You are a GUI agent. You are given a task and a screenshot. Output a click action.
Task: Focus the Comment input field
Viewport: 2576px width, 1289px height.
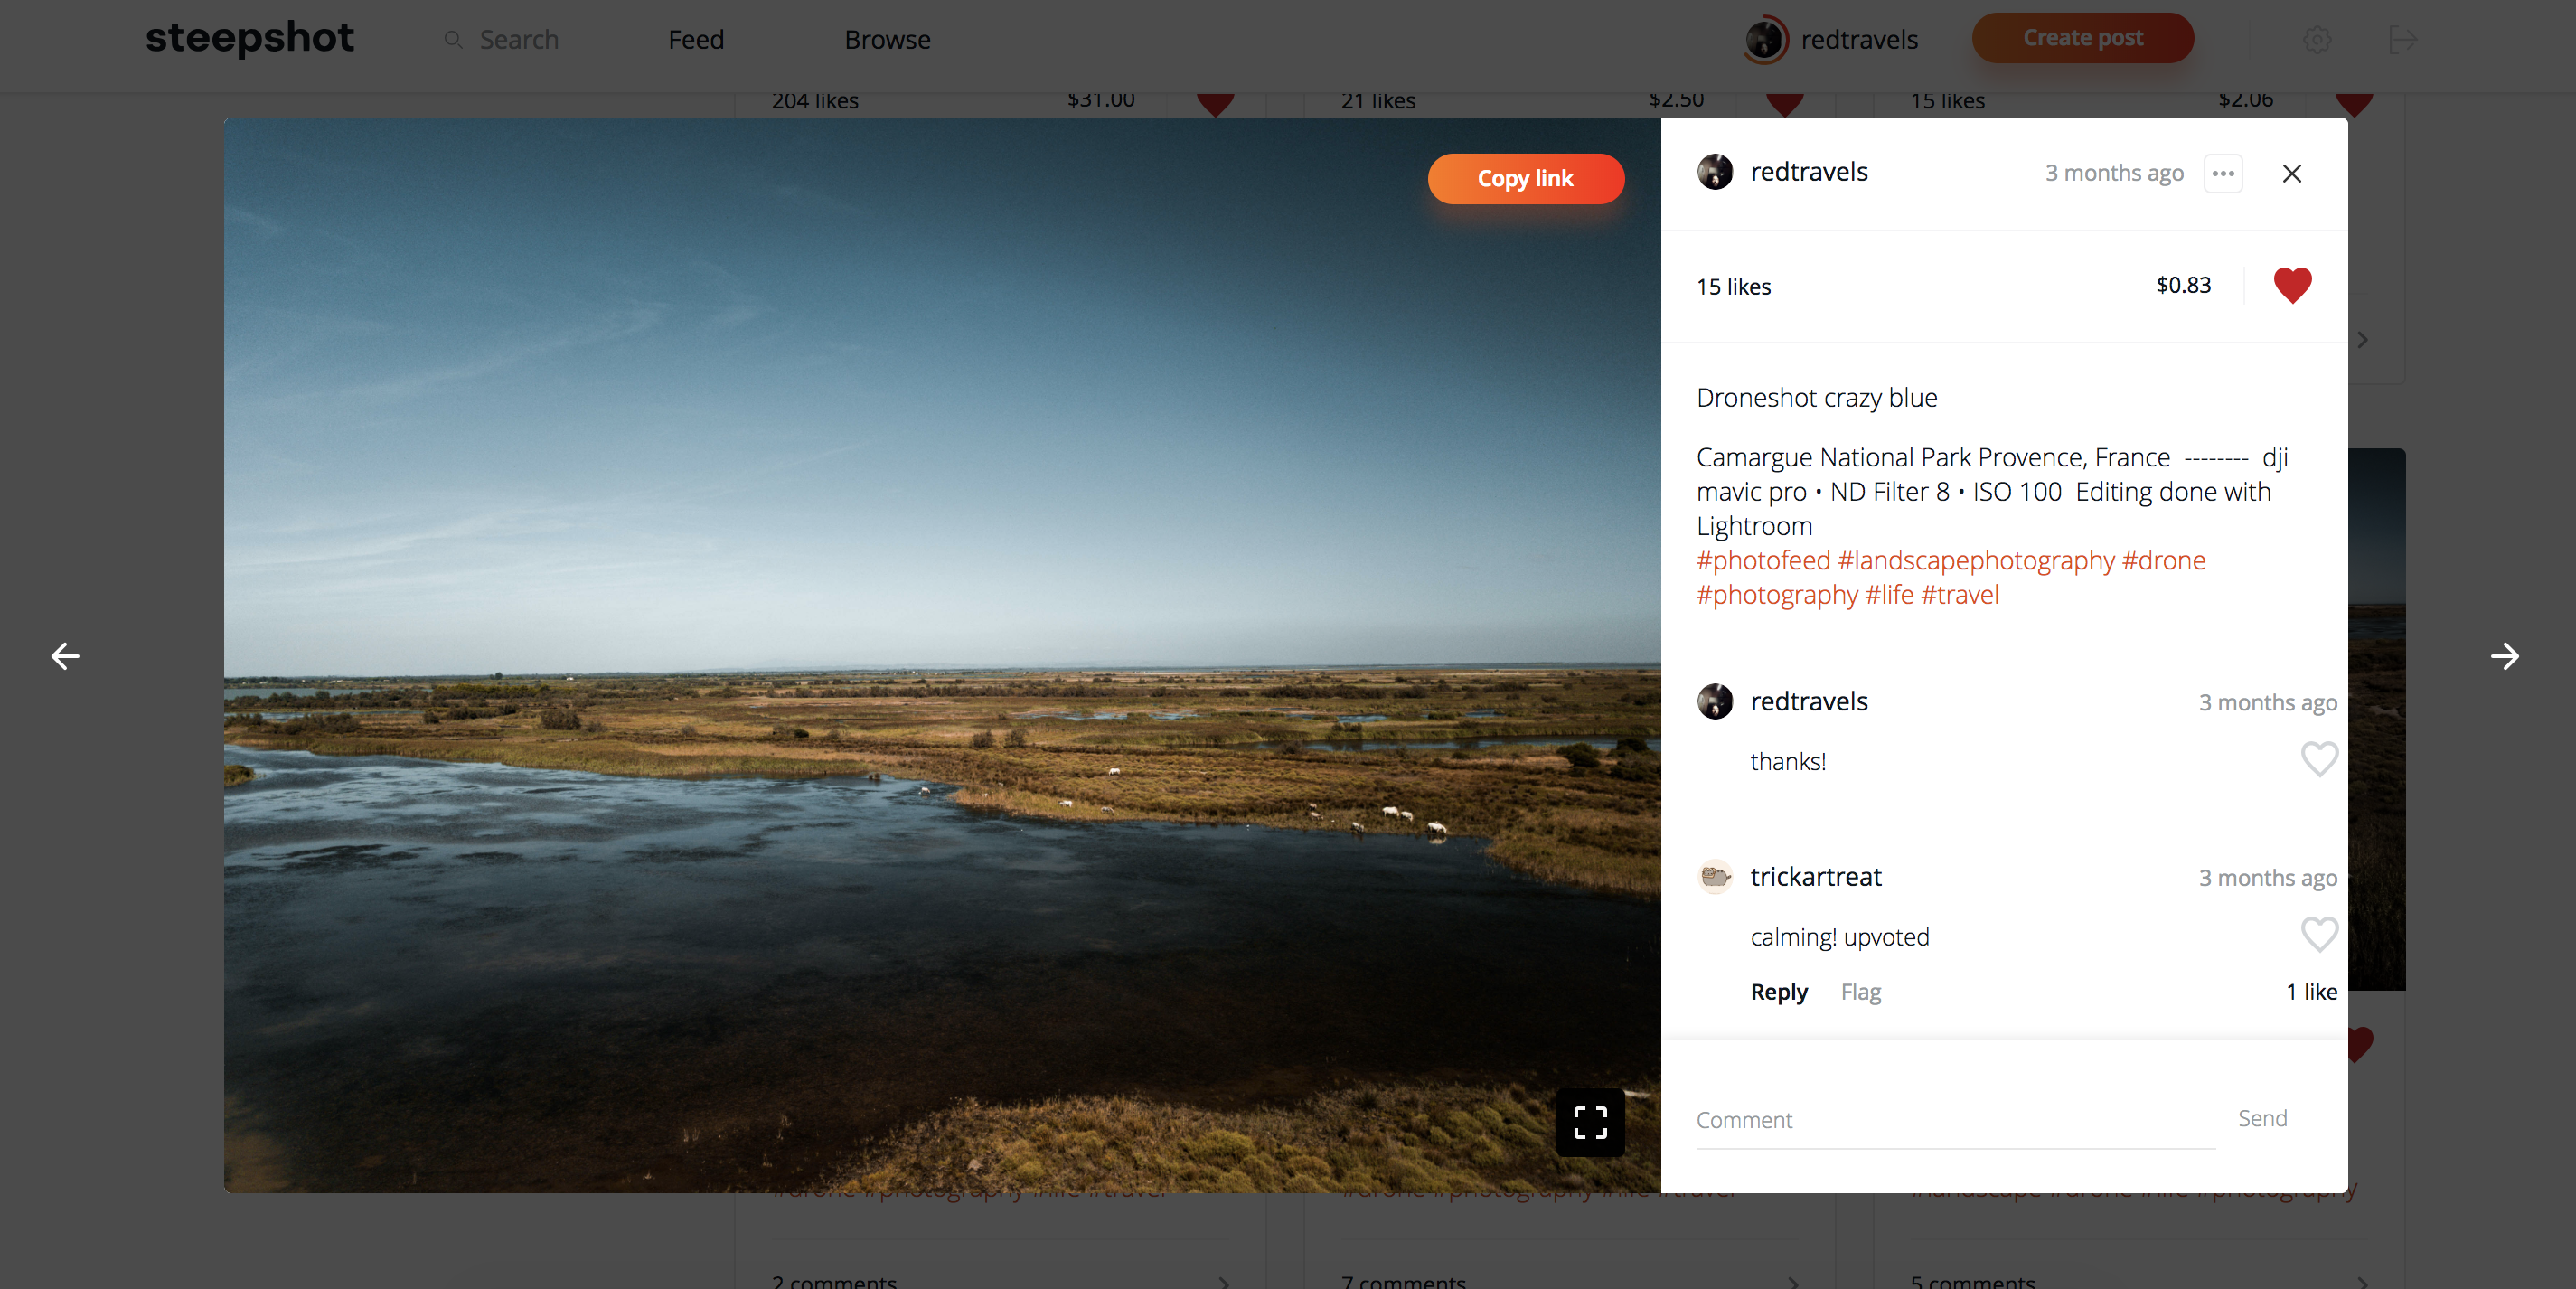[x=1955, y=1120]
